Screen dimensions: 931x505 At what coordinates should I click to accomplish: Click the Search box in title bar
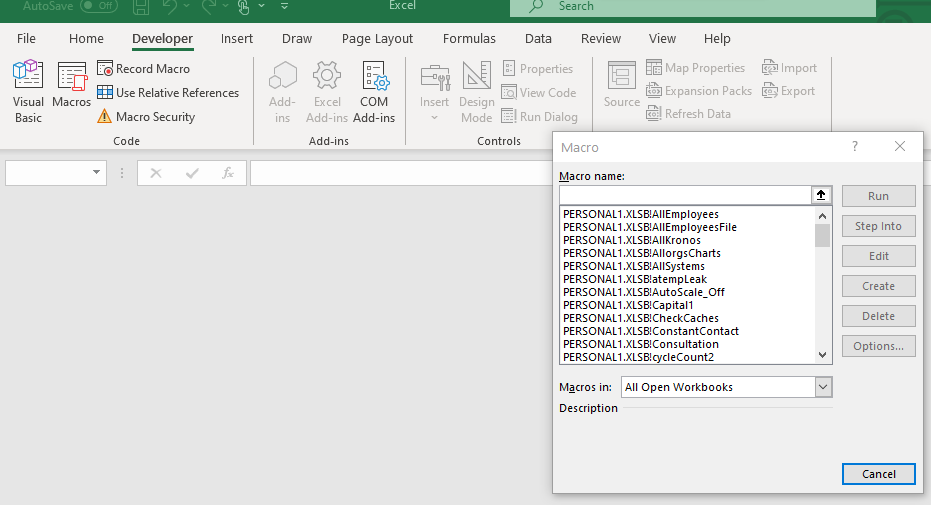[693, 7]
